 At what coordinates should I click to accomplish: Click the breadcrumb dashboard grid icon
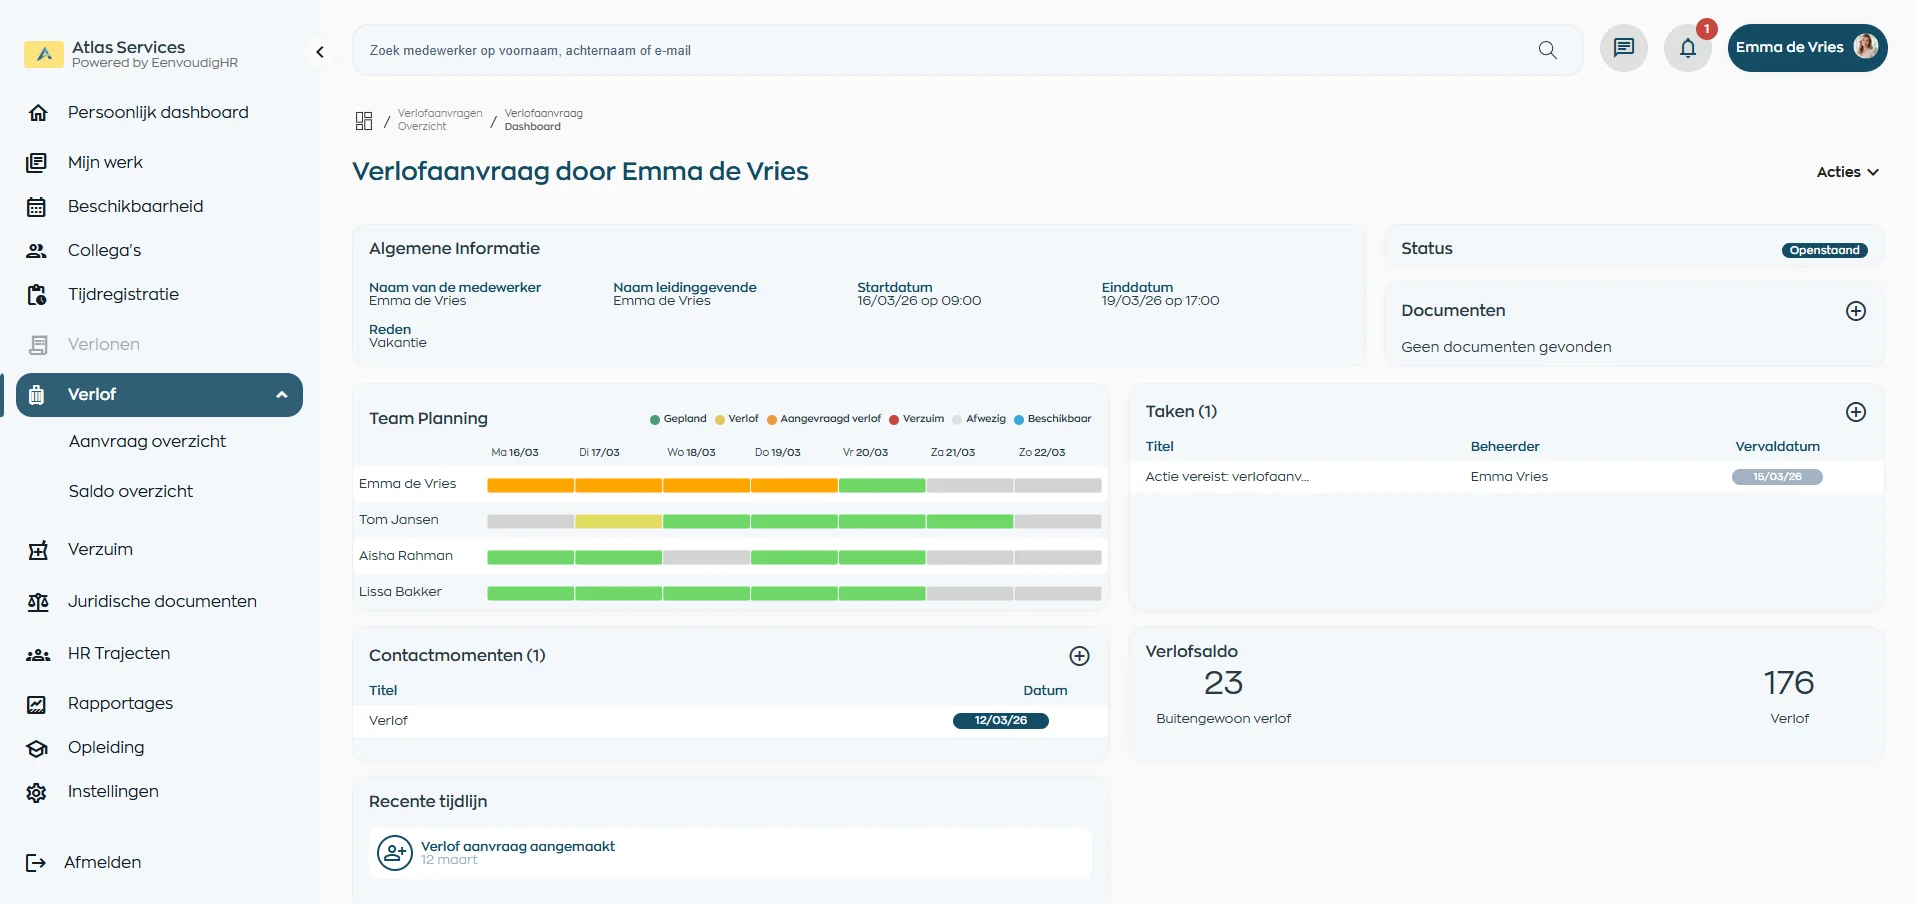coord(364,121)
